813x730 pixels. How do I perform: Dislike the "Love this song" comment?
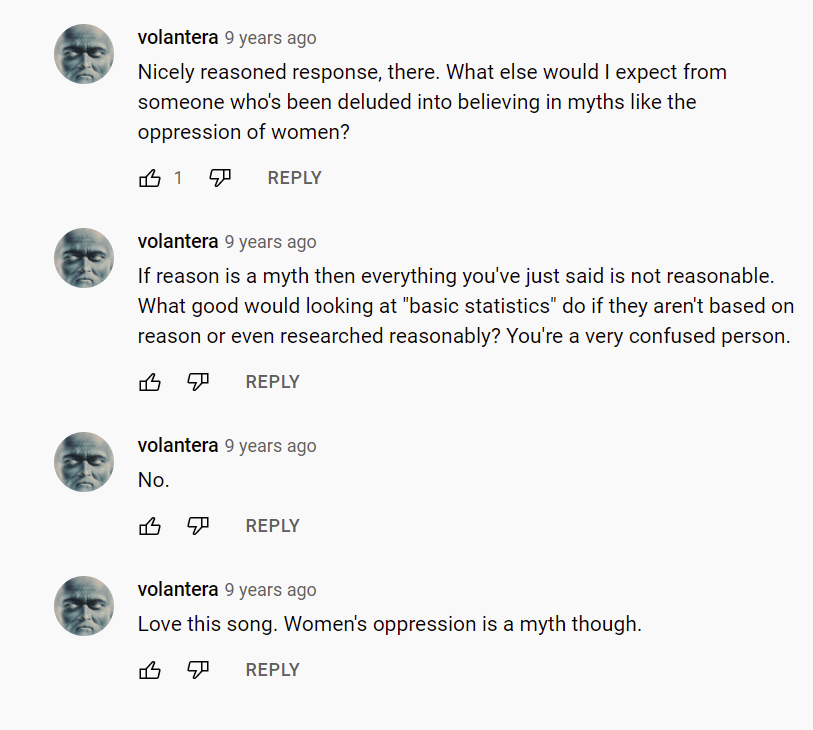coord(198,670)
